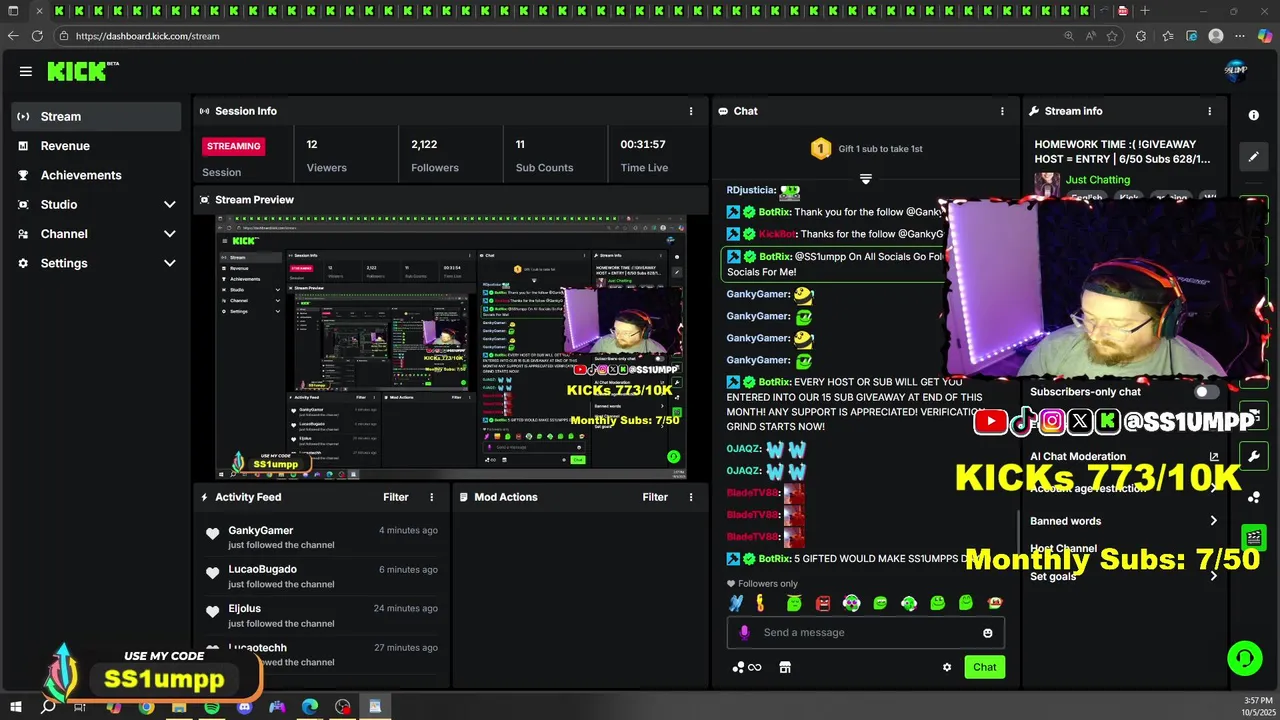Screen dimensions: 1280x720
Task: Expand the Channel sidebar section
Action: (x=170, y=234)
